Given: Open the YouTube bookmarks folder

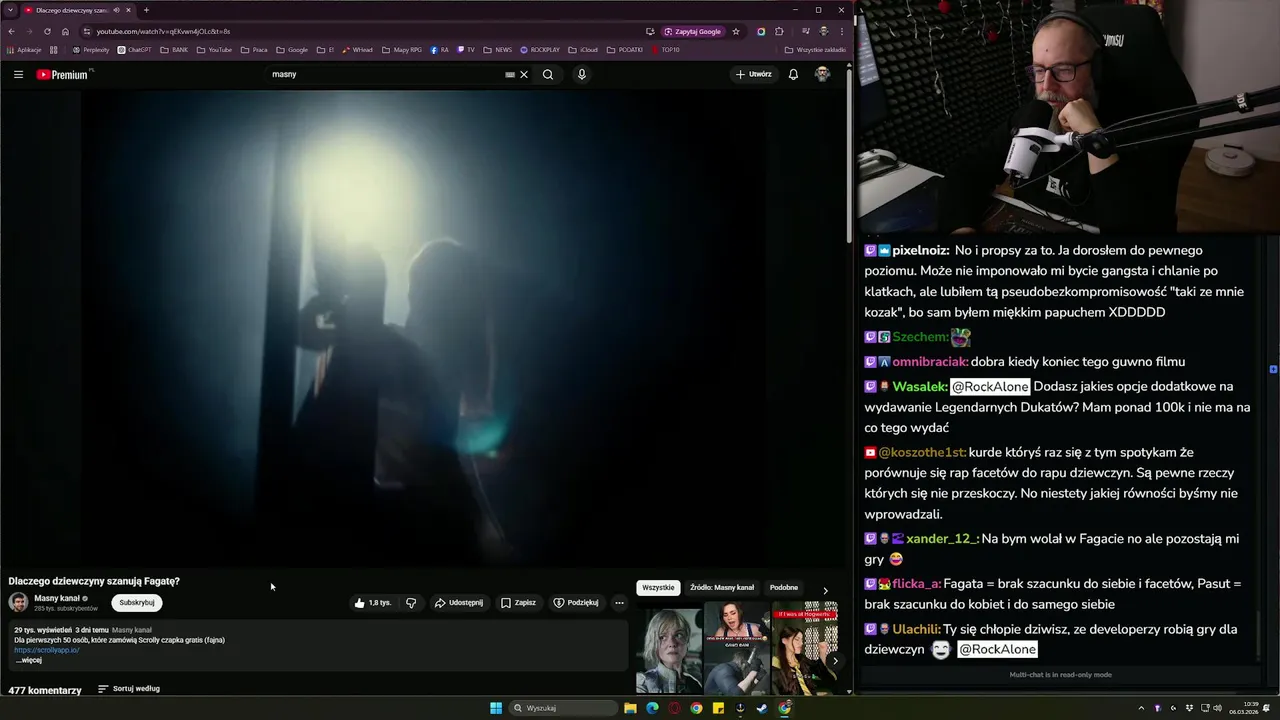Looking at the screenshot, I should pyautogui.click(x=214, y=49).
